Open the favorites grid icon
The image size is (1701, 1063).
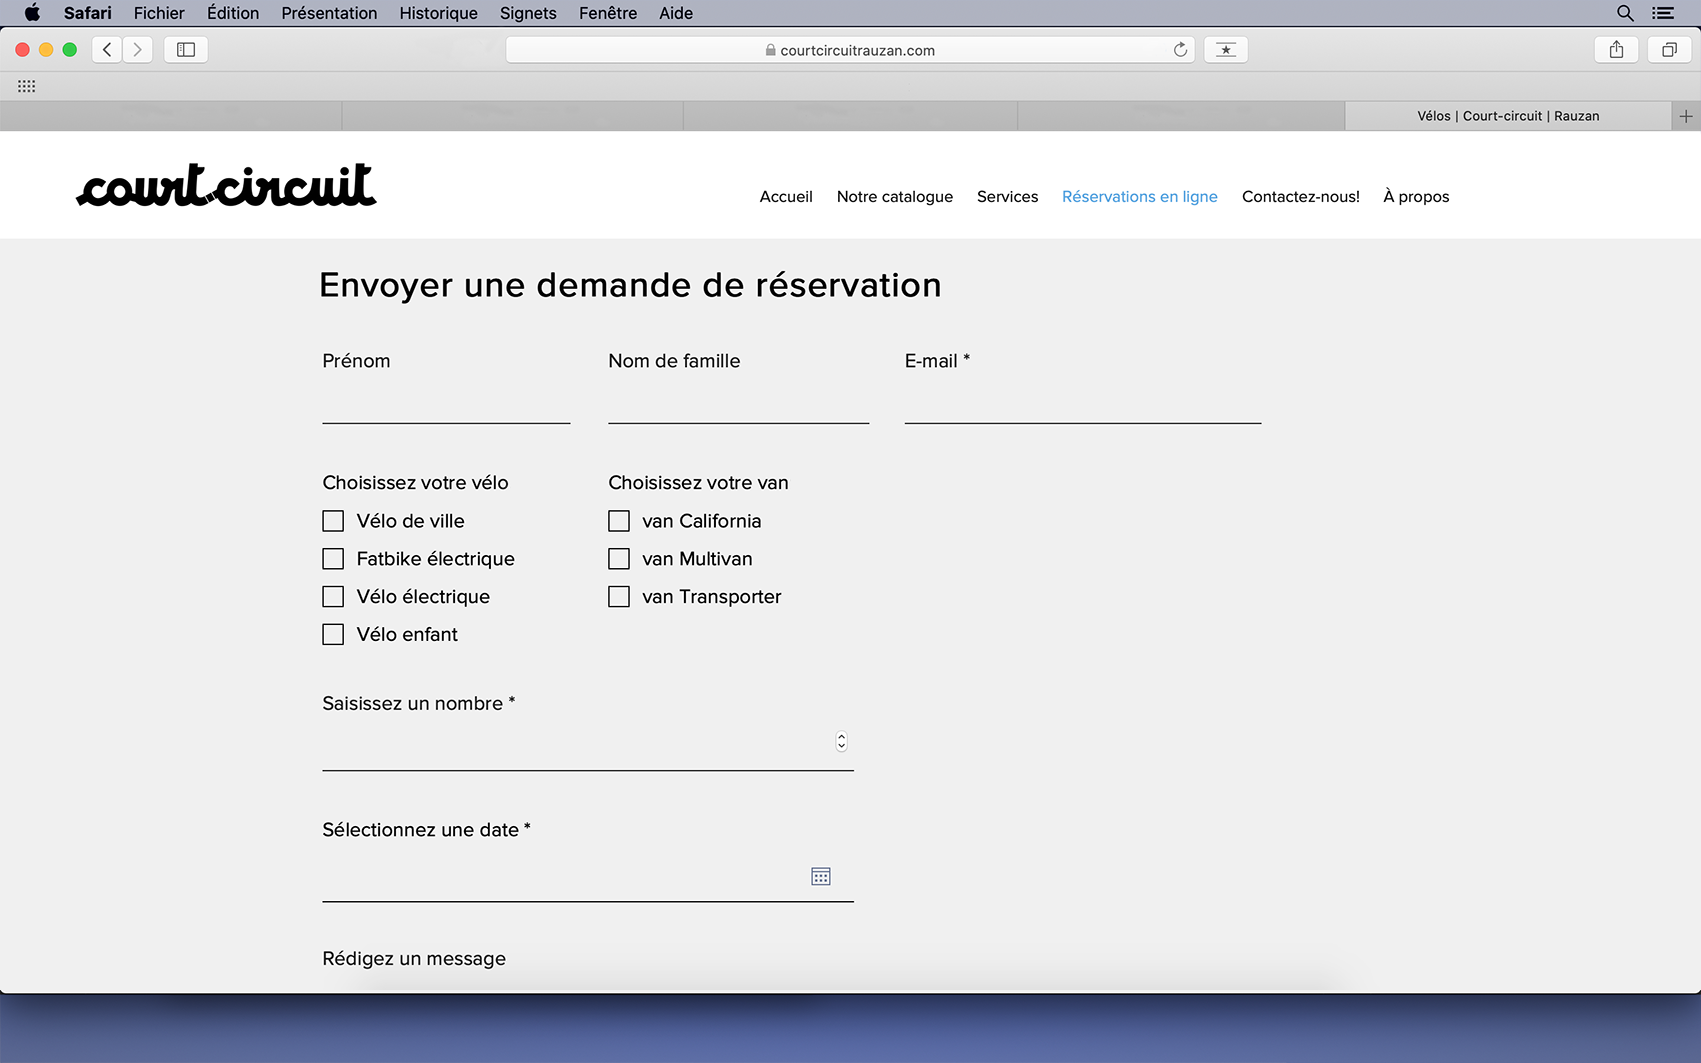(27, 87)
